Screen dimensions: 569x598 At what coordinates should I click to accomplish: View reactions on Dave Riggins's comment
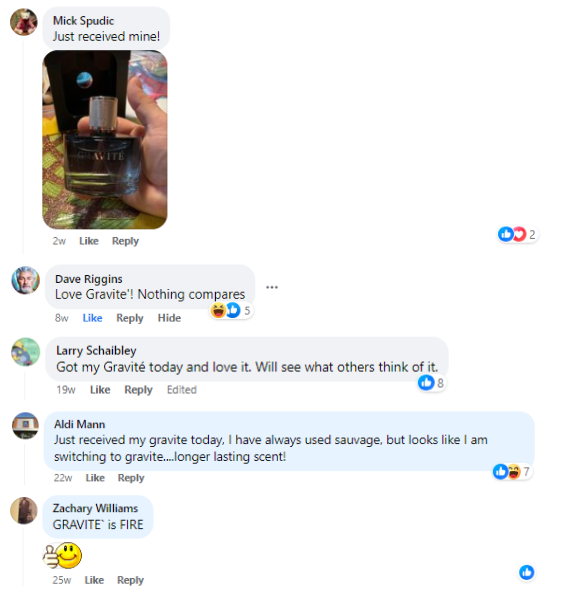pos(231,310)
